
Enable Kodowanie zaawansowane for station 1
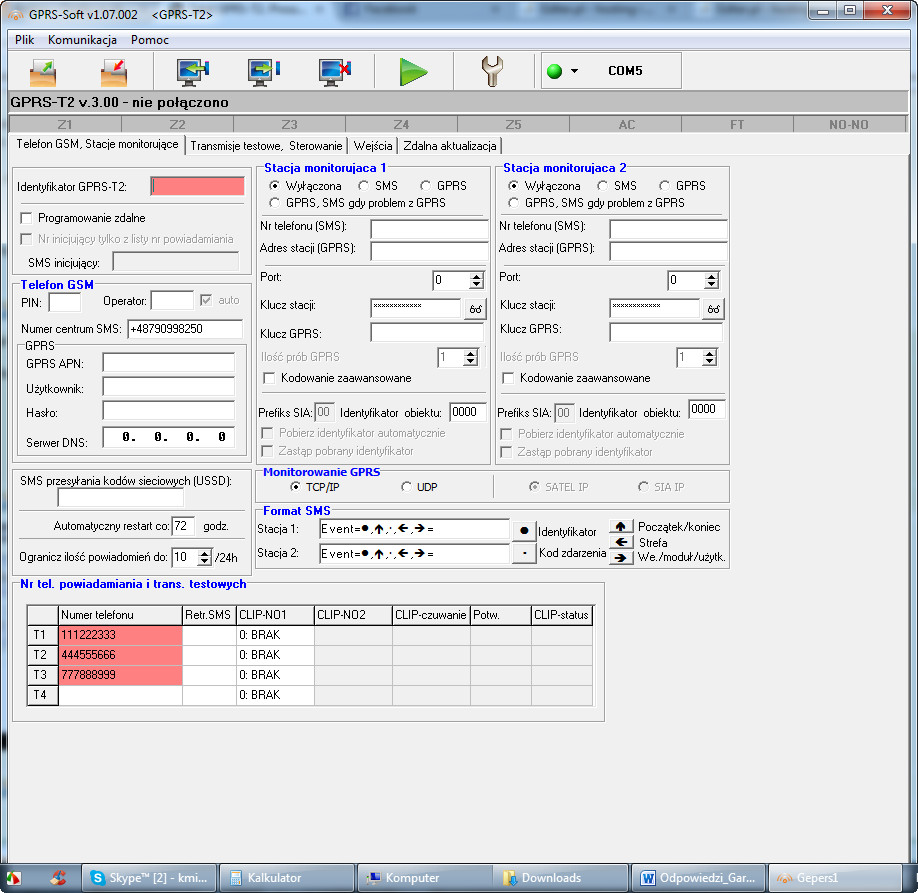click(269, 378)
